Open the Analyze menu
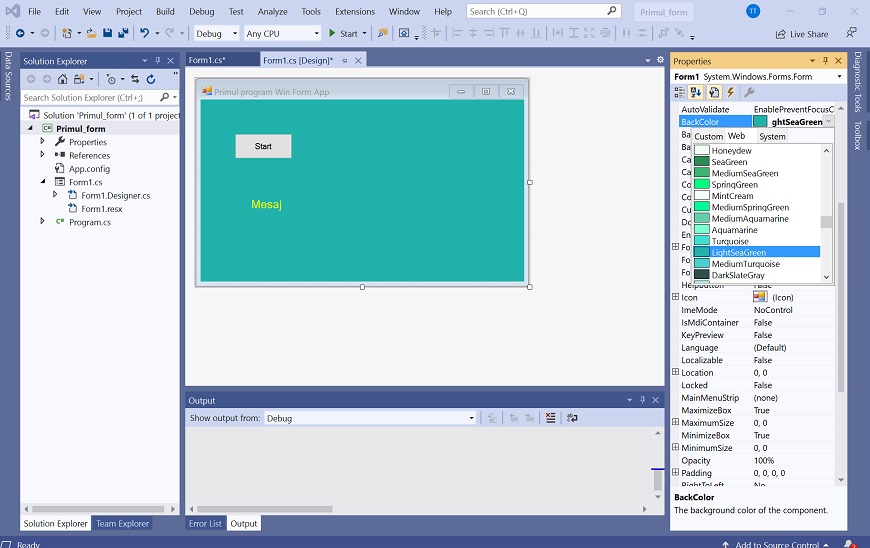The image size is (870, 548). click(272, 11)
